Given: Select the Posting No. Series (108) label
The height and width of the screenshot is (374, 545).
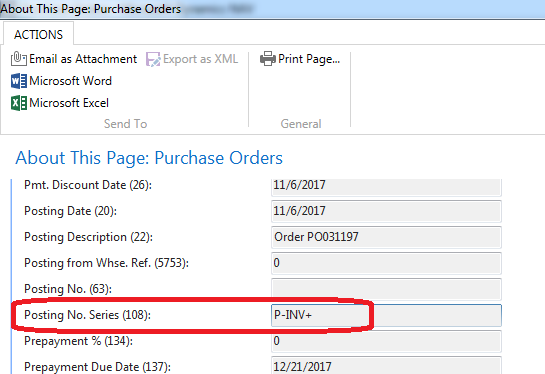Looking at the screenshot, I should point(88,315).
